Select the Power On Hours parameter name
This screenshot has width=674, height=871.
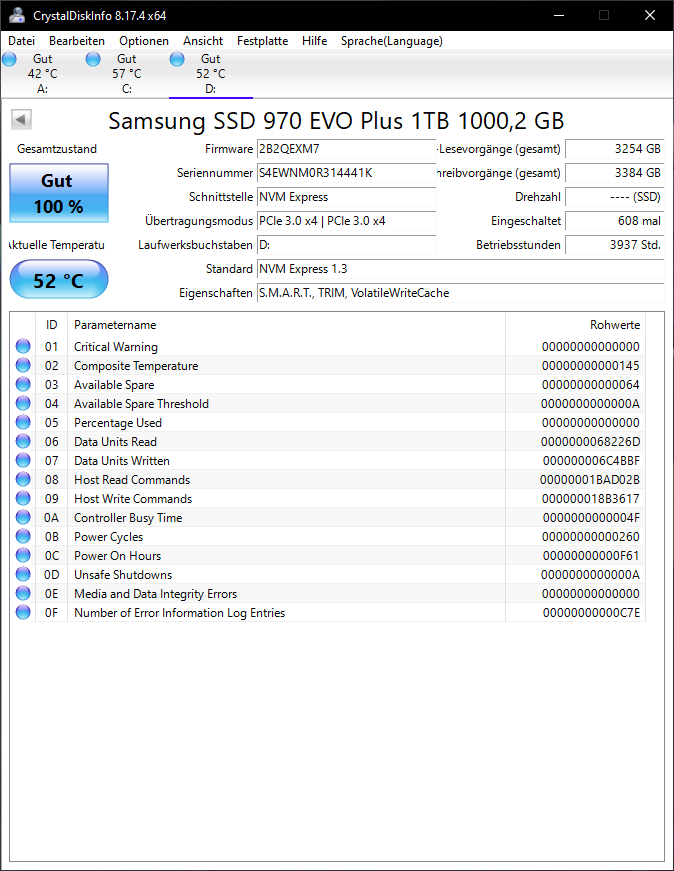(x=118, y=555)
